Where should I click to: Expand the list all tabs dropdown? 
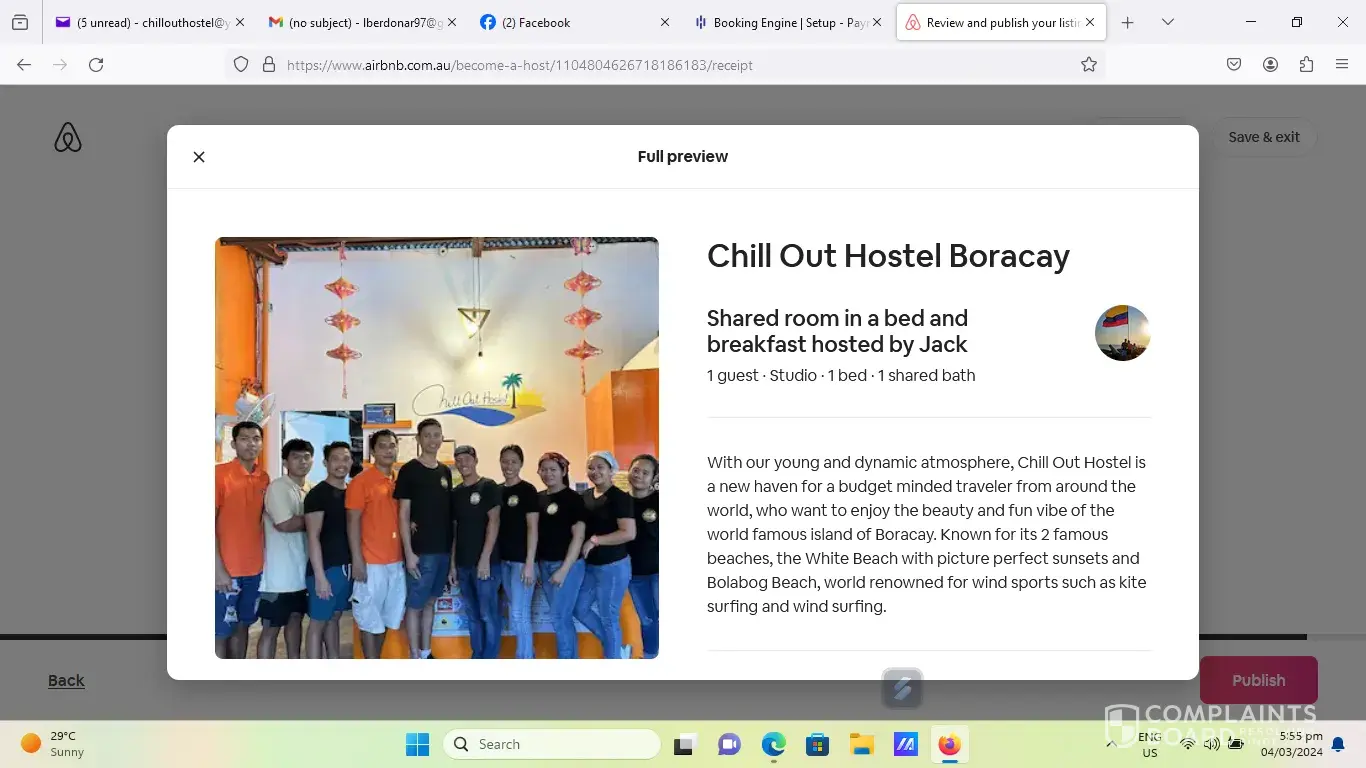point(1167,22)
